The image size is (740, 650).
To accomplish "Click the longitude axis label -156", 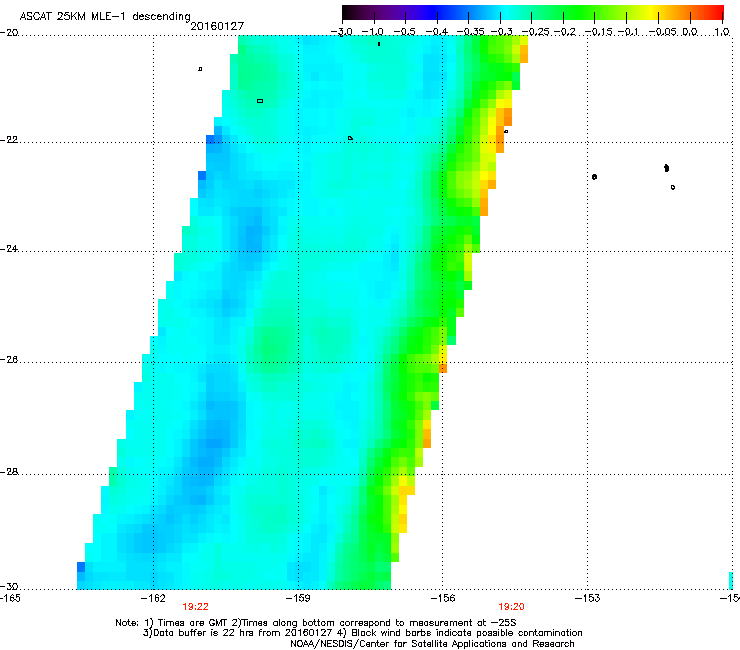I will (443, 598).
